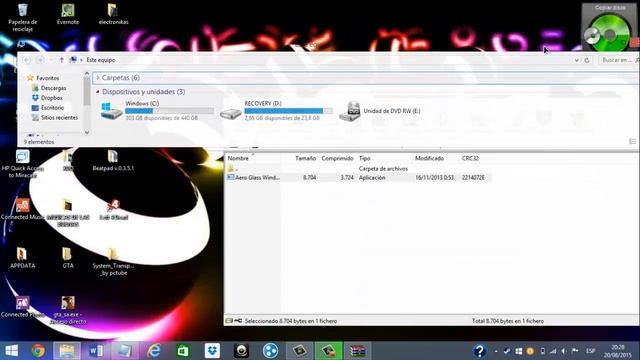Open the Beatpad v.0.3.5.1 folder

tap(113, 160)
